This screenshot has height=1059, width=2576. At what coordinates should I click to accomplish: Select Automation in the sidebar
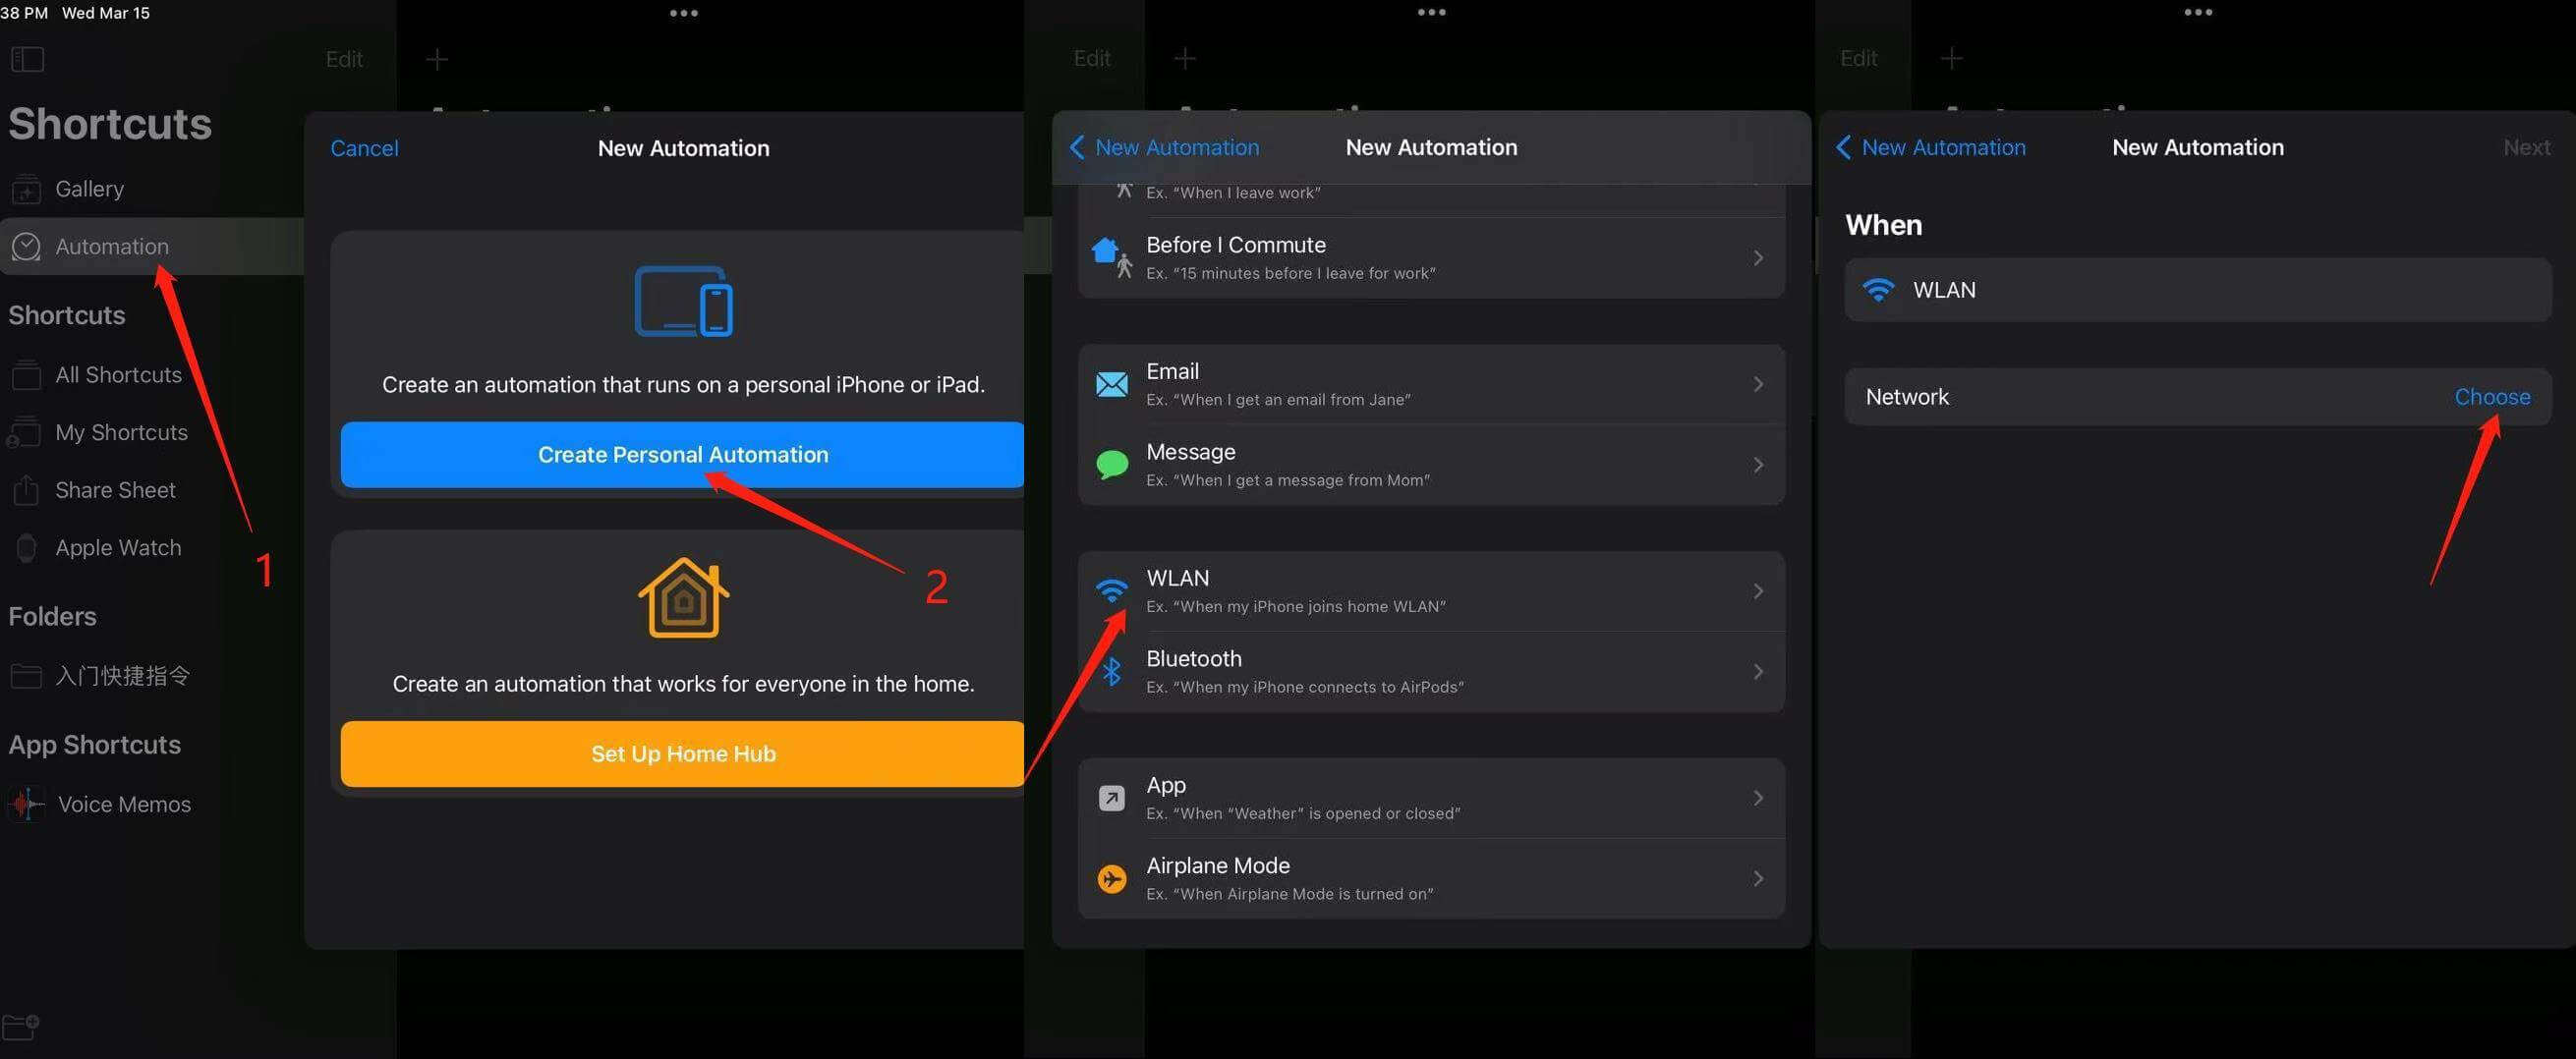(x=152, y=246)
